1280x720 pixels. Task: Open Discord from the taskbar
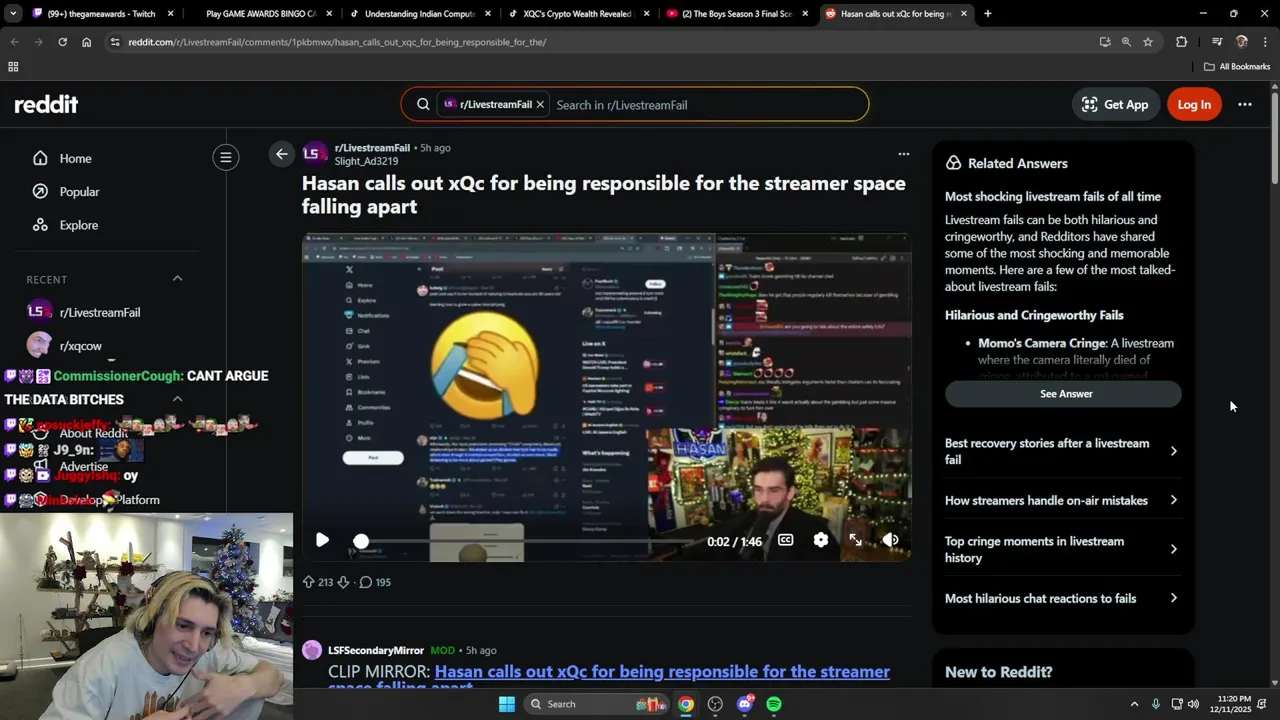(744, 704)
